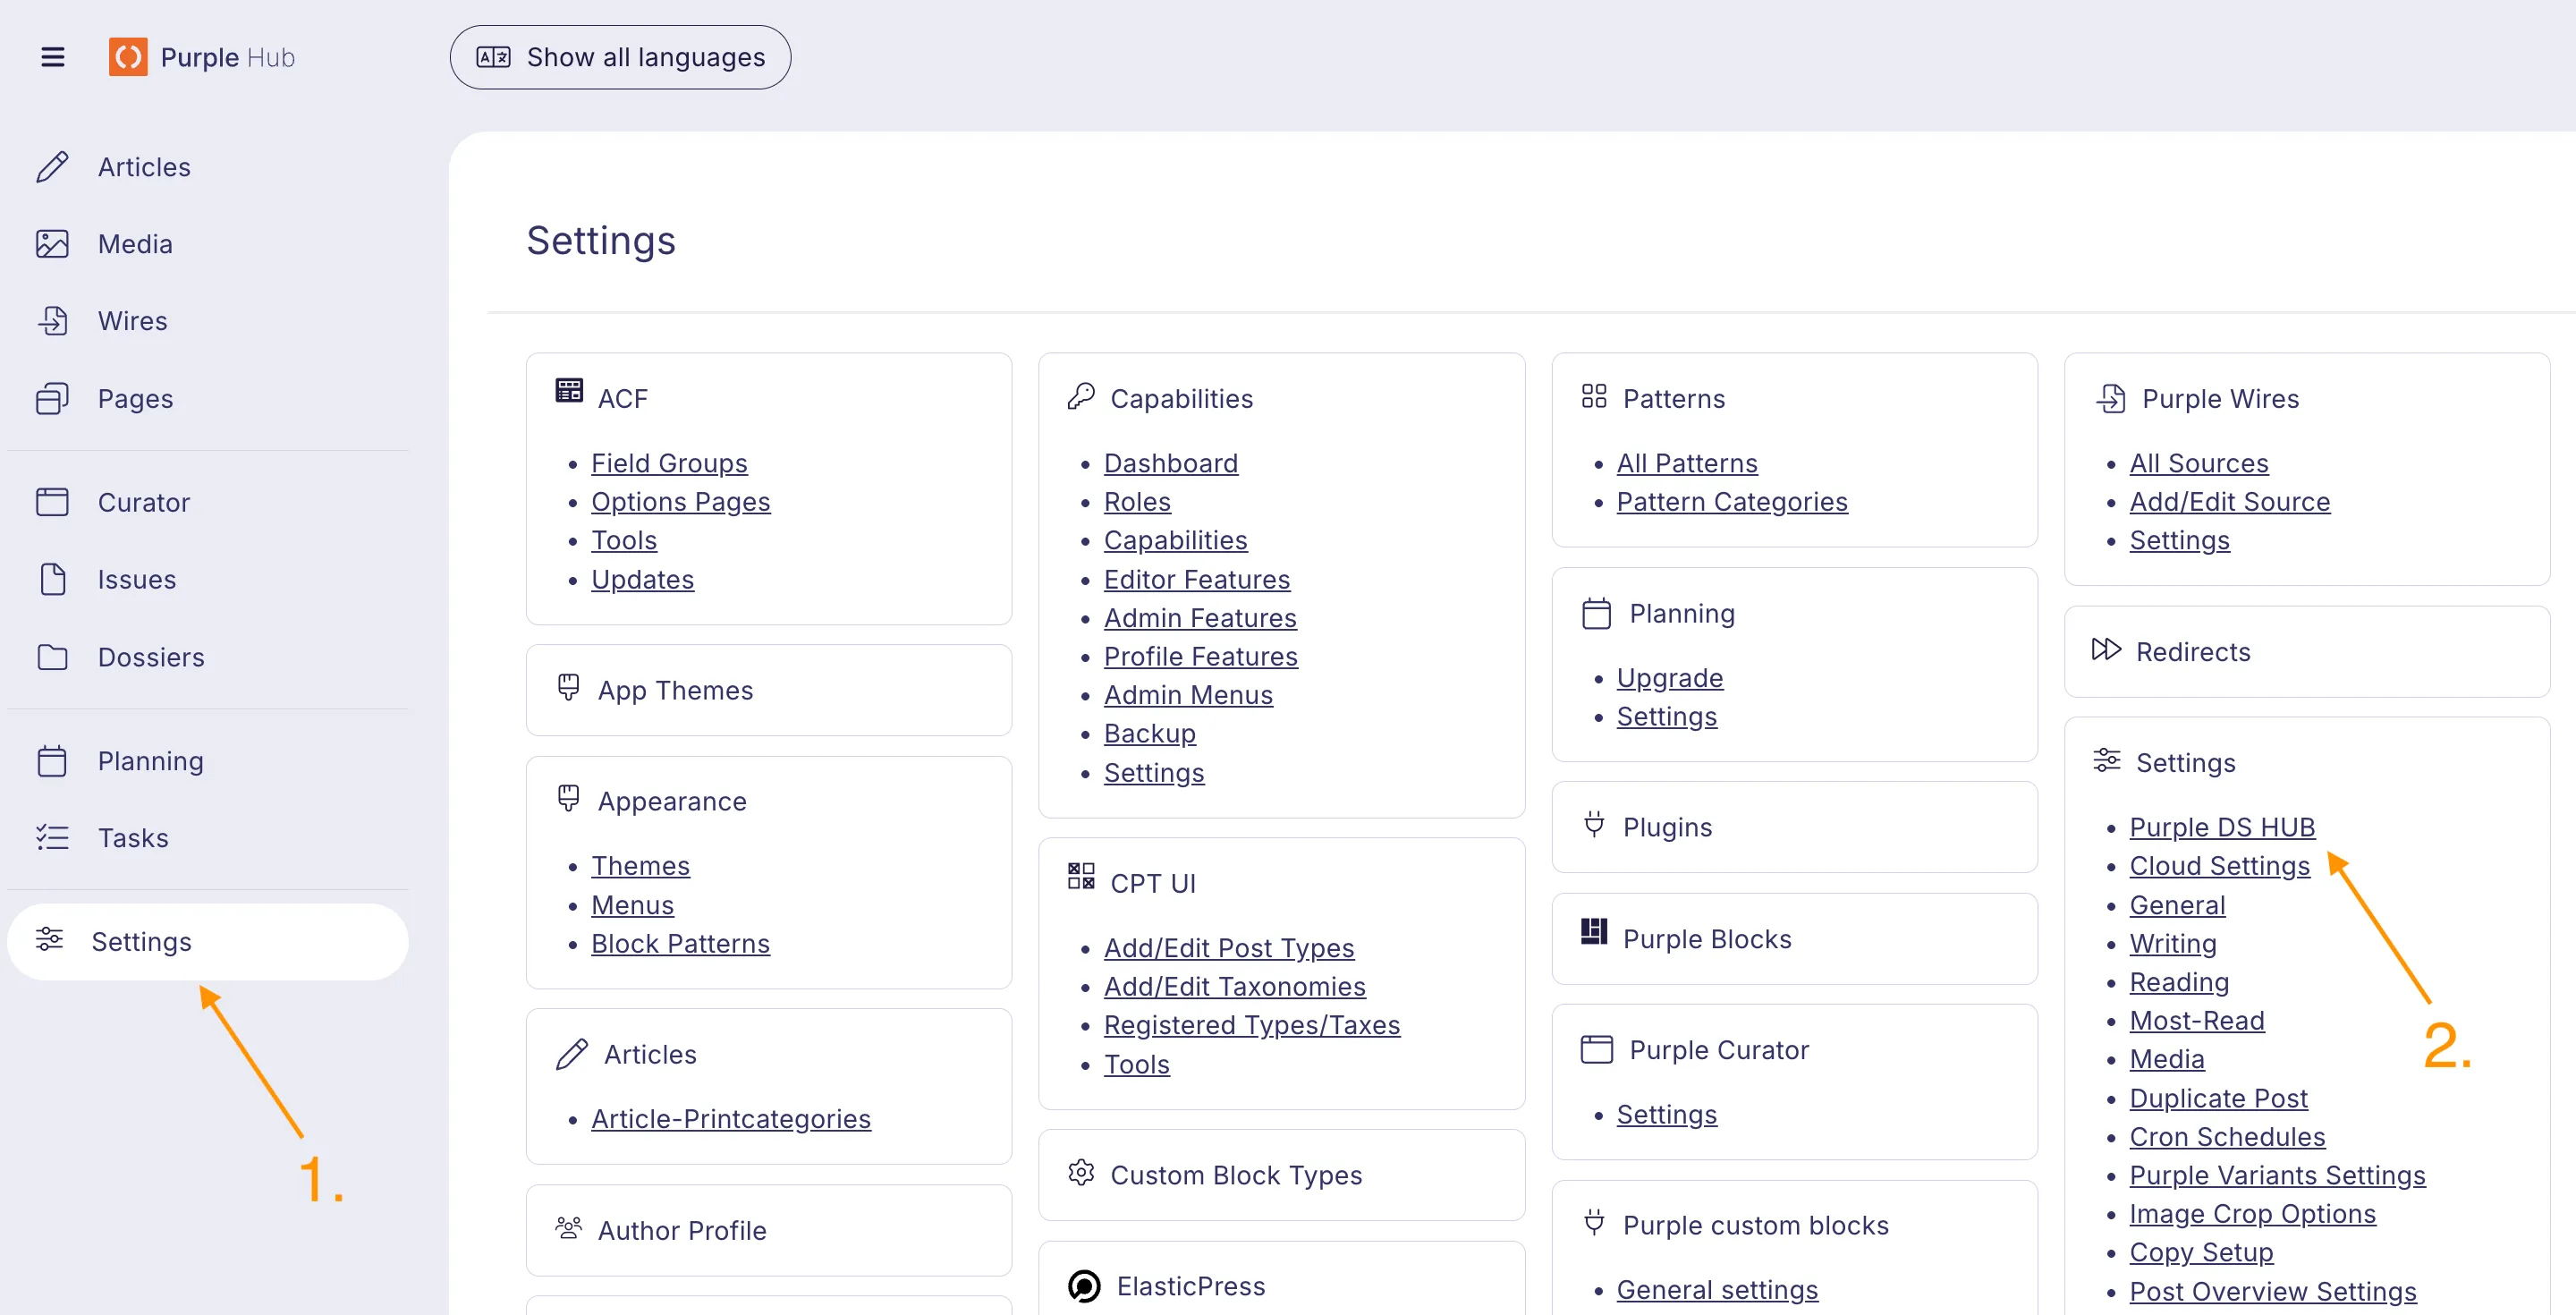Open the Add/Edit Taxonomies link

[x=1234, y=986]
